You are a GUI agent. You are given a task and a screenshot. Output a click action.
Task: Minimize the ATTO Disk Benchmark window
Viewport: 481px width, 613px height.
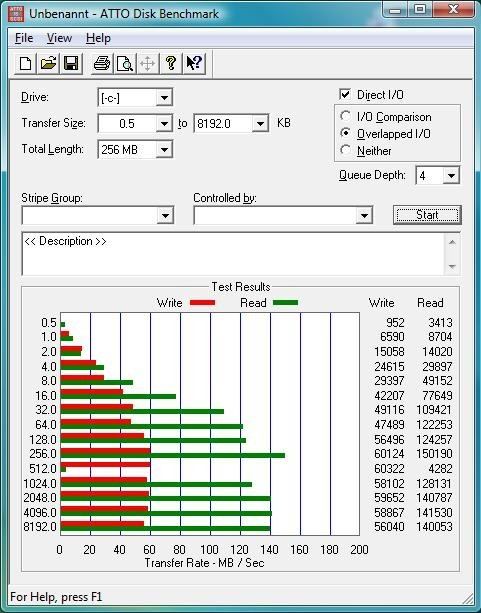tap(396, 9)
